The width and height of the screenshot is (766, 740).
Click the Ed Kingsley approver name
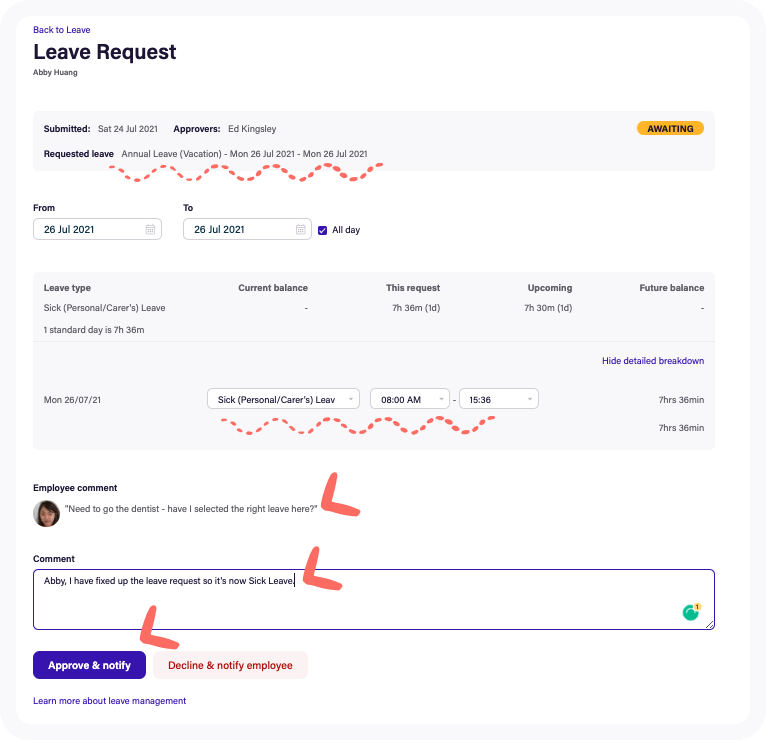pyautogui.click(x=252, y=129)
